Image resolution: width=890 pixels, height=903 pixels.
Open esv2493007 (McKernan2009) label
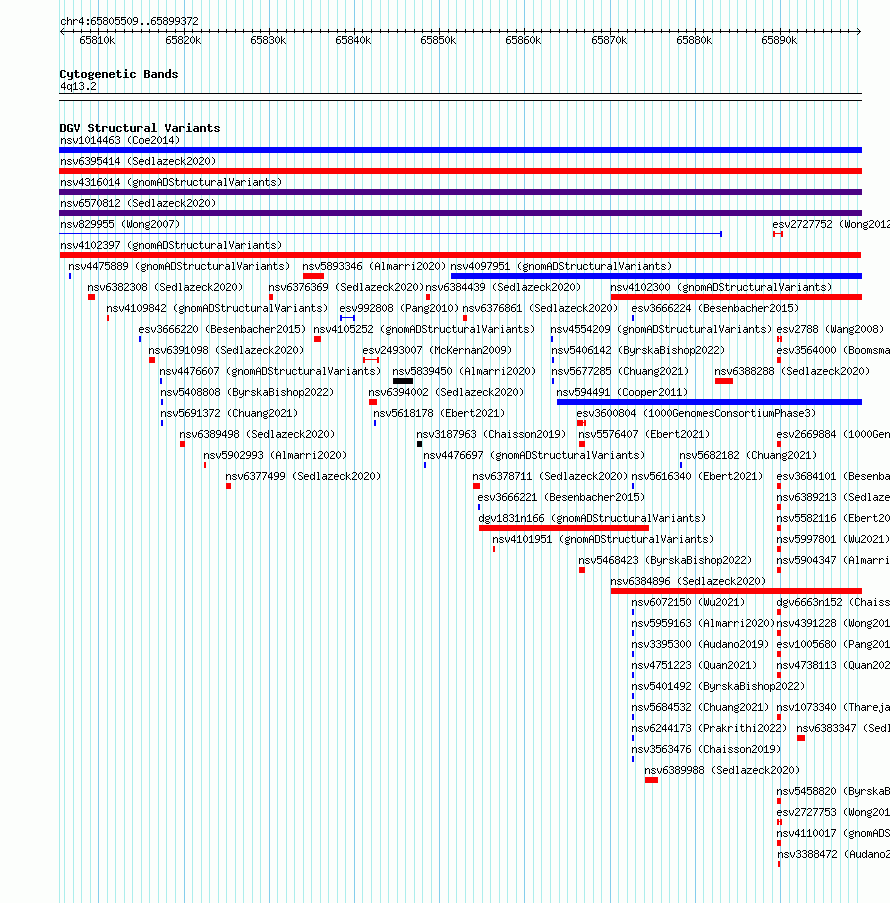(x=437, y=351)
